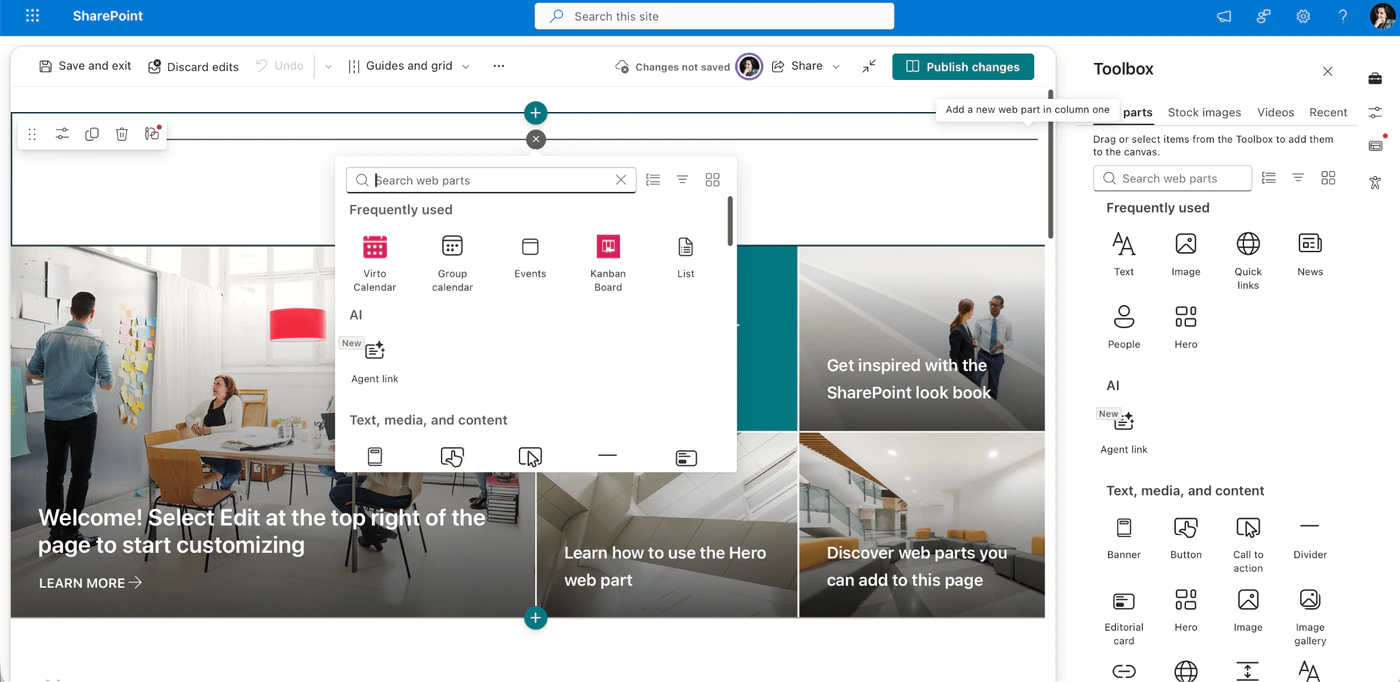This screenshot has width=1400, height=682.
Task: Open toolbox briefcase icon in right rail
Action: (1375, 78)
